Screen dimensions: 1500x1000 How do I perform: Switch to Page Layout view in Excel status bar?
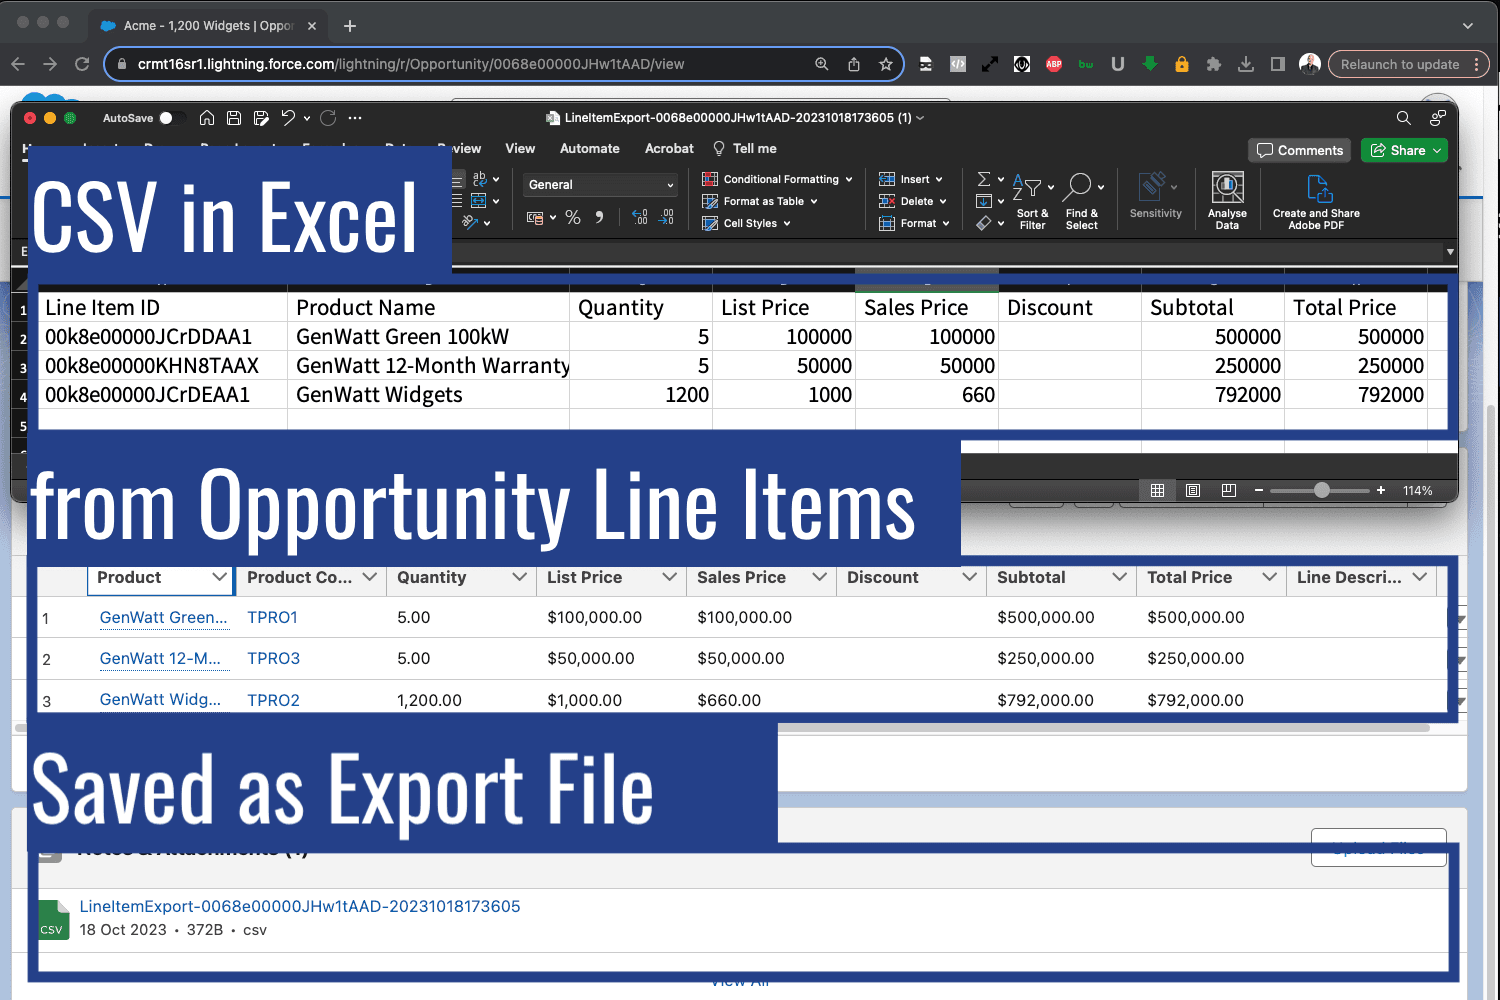1193,490
